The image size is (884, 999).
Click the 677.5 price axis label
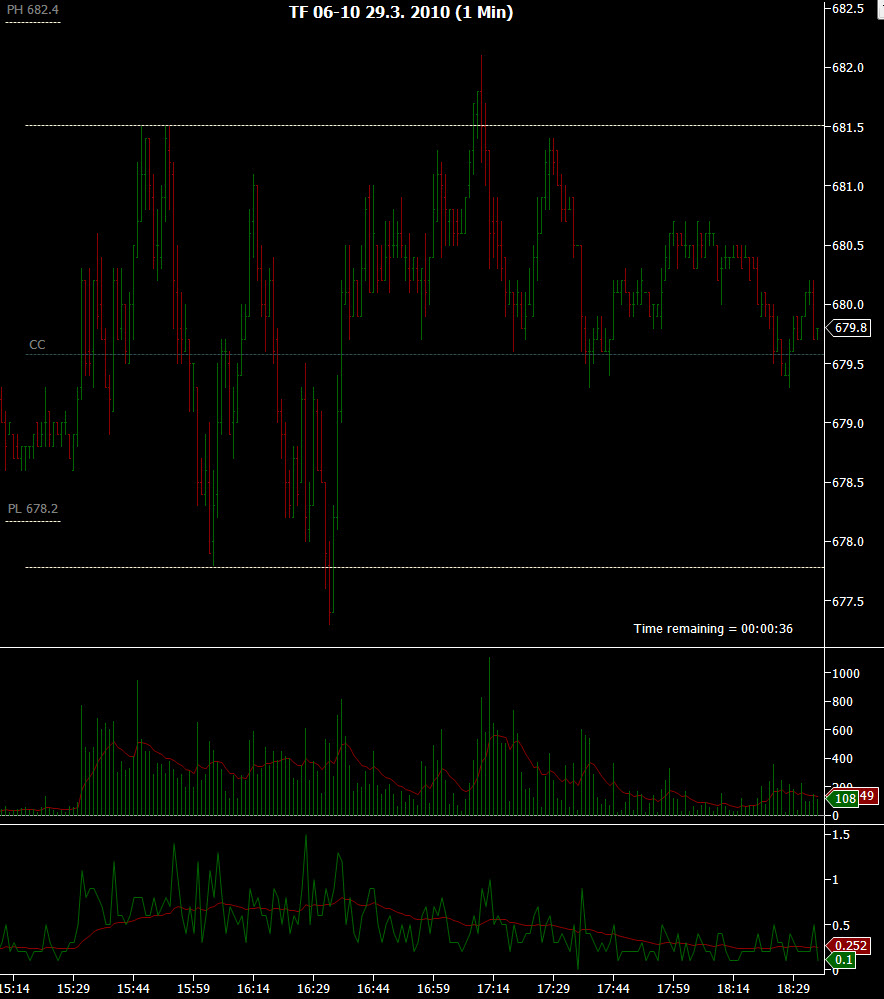click(848, 601)
